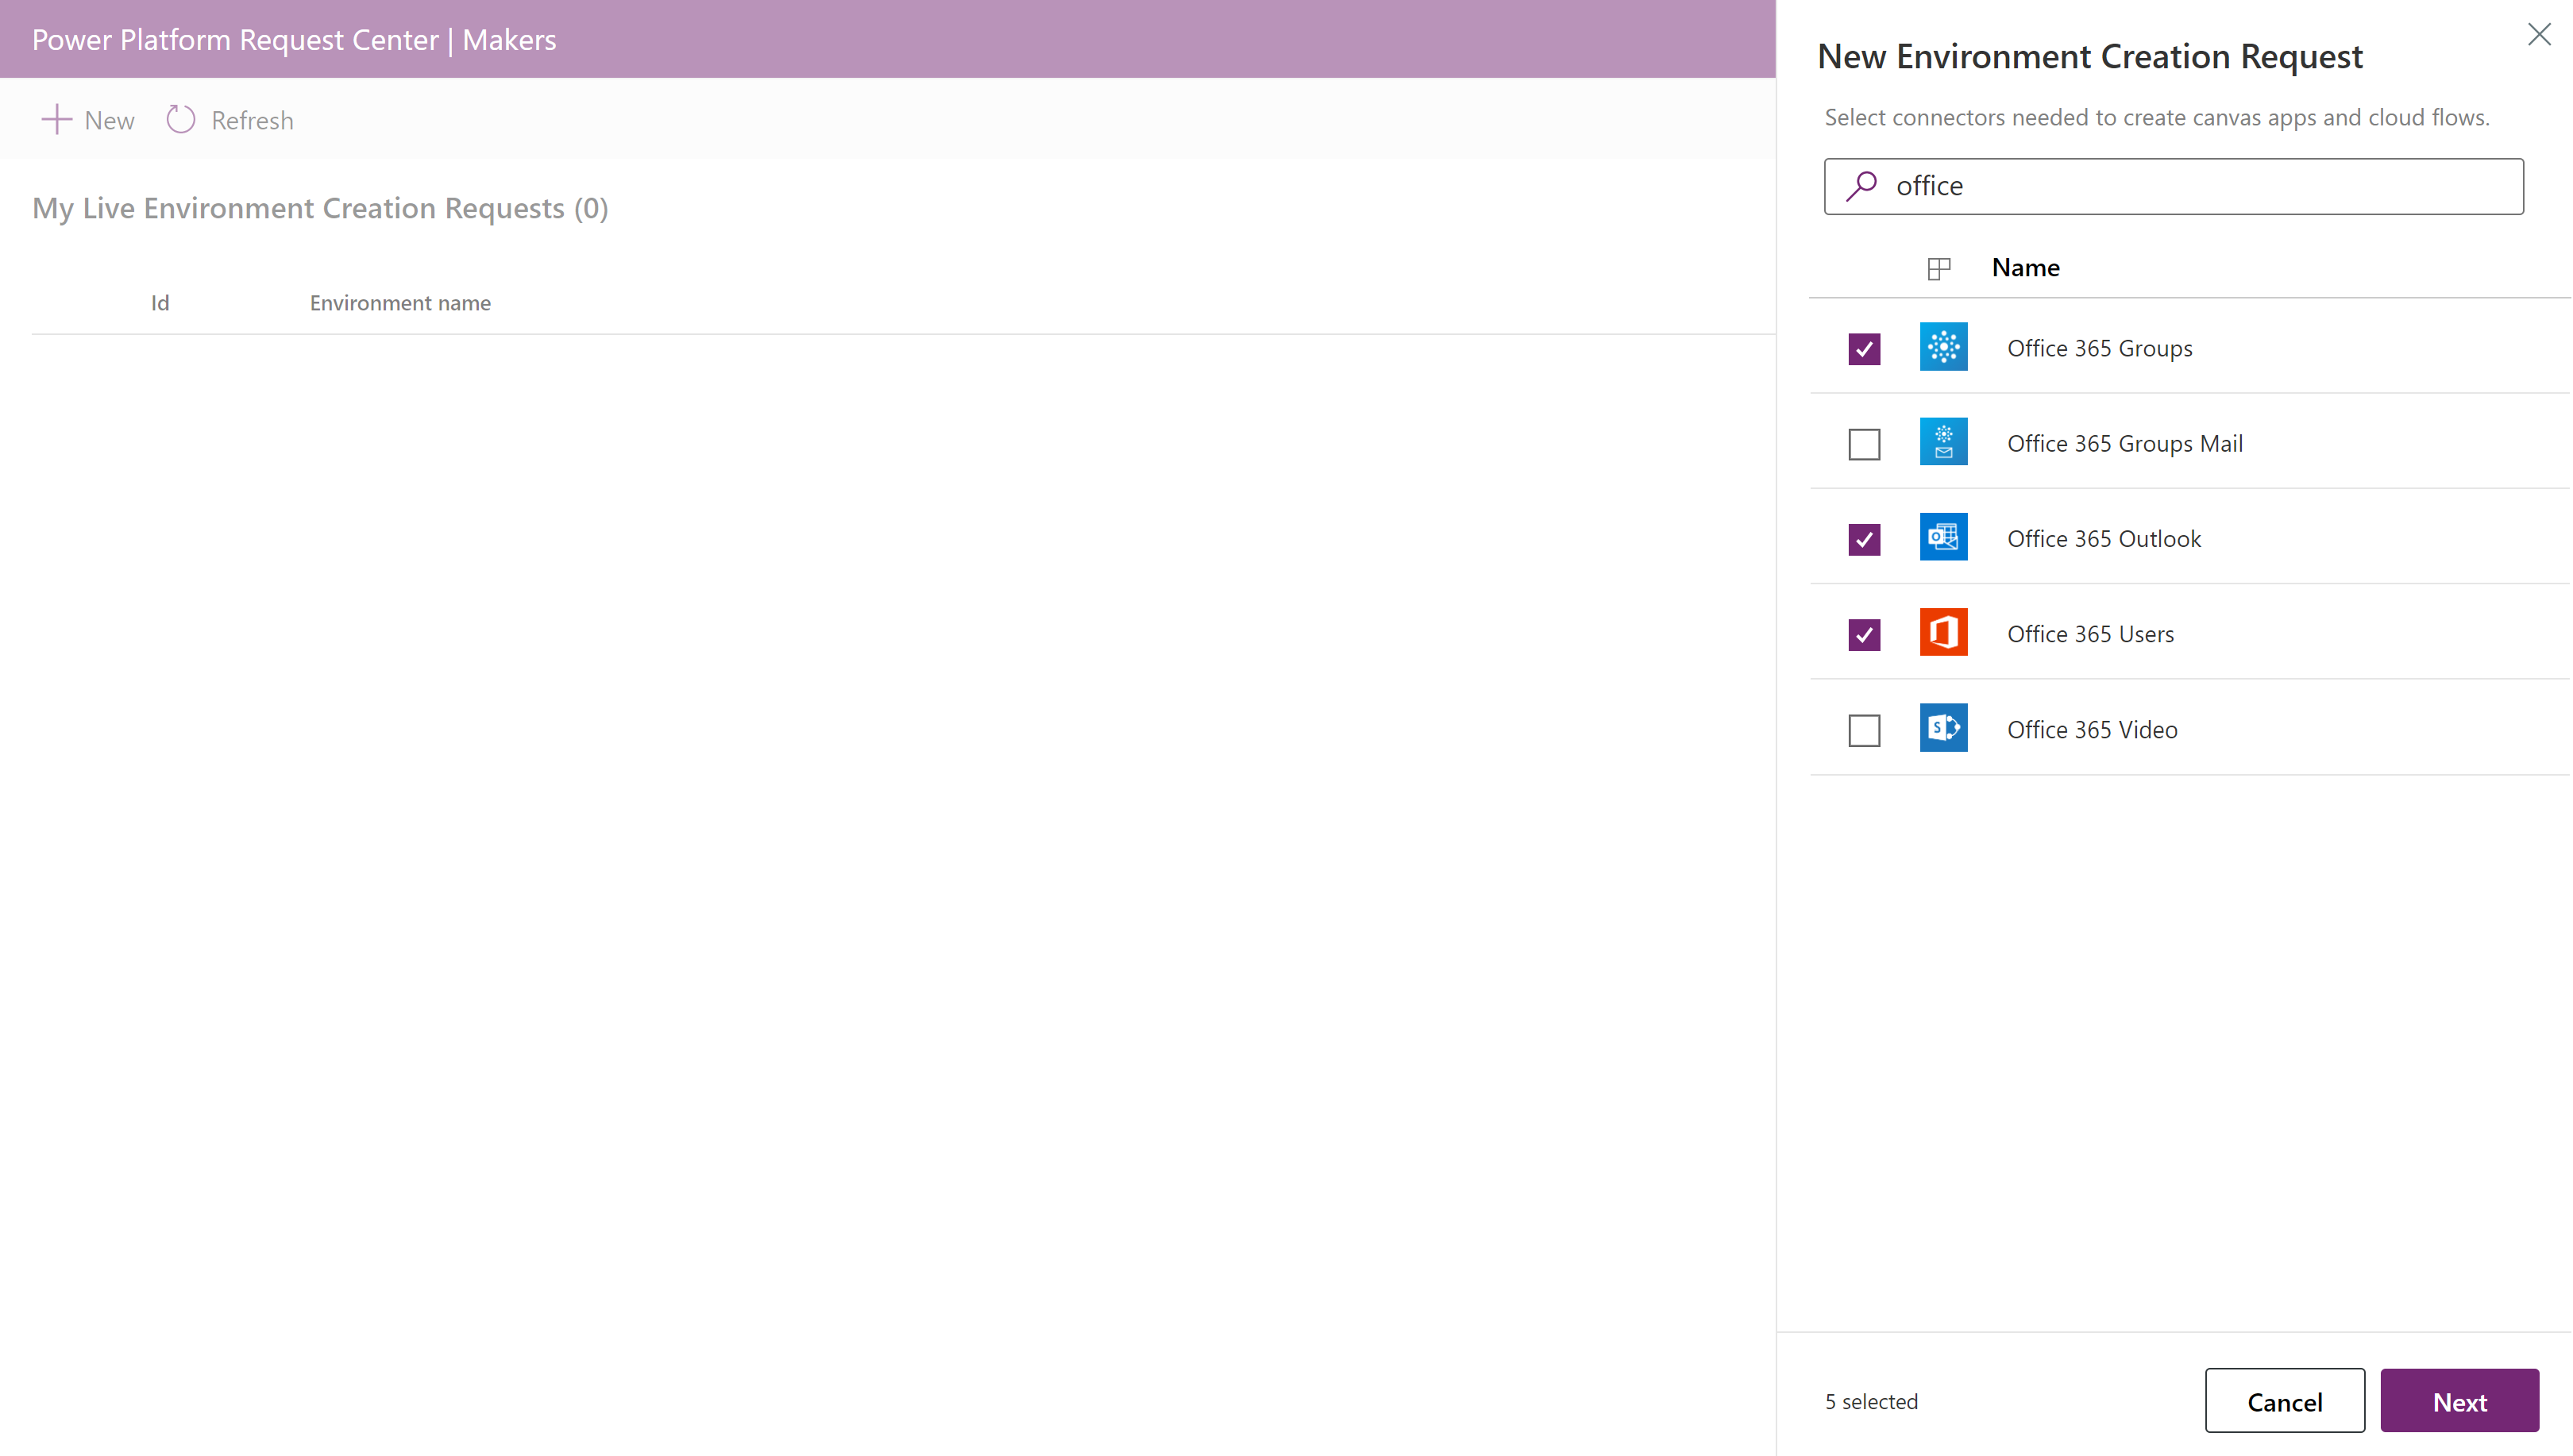Click the Office 365 Video connector icon
Image resolution: width=2573 pixels, height=1456 pixels.
[1944, 728]
